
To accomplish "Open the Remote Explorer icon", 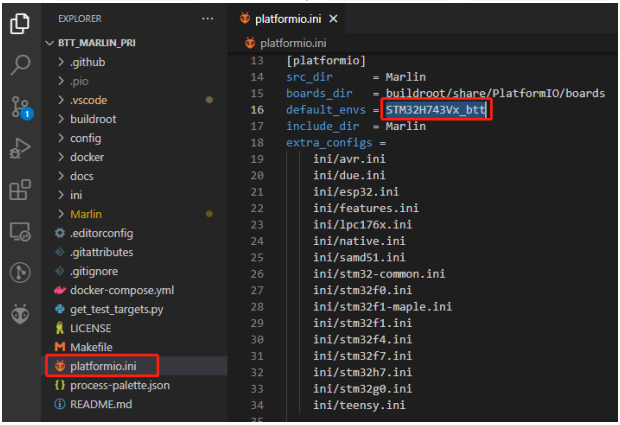I will pyautogui.click(x=20, y=232).
